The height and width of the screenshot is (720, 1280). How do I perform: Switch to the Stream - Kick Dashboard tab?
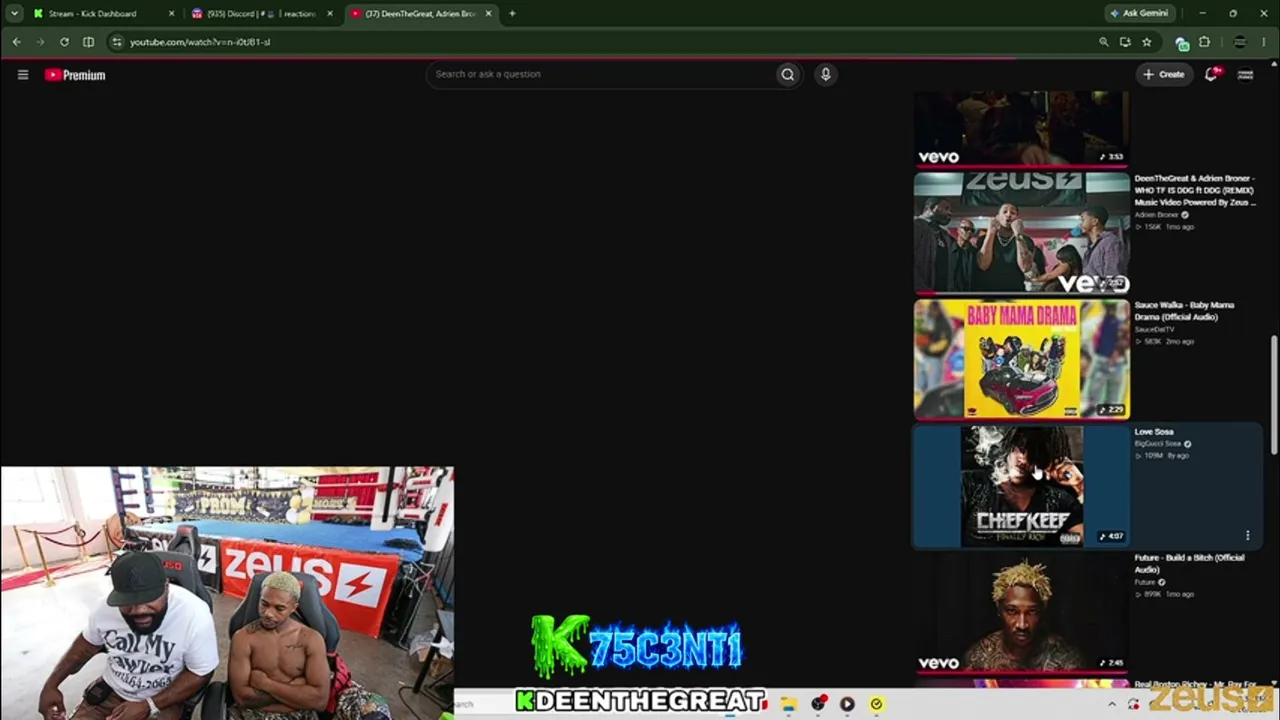tap(103, 14)
